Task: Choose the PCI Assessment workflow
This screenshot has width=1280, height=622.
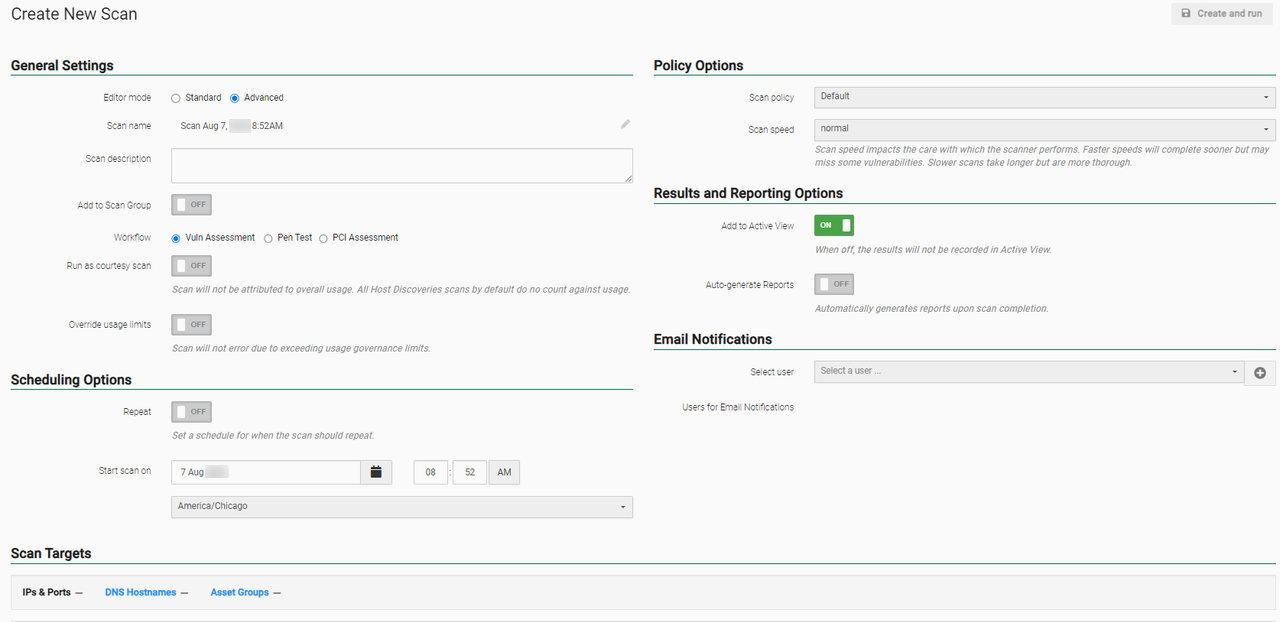Action: click(323, 238)
